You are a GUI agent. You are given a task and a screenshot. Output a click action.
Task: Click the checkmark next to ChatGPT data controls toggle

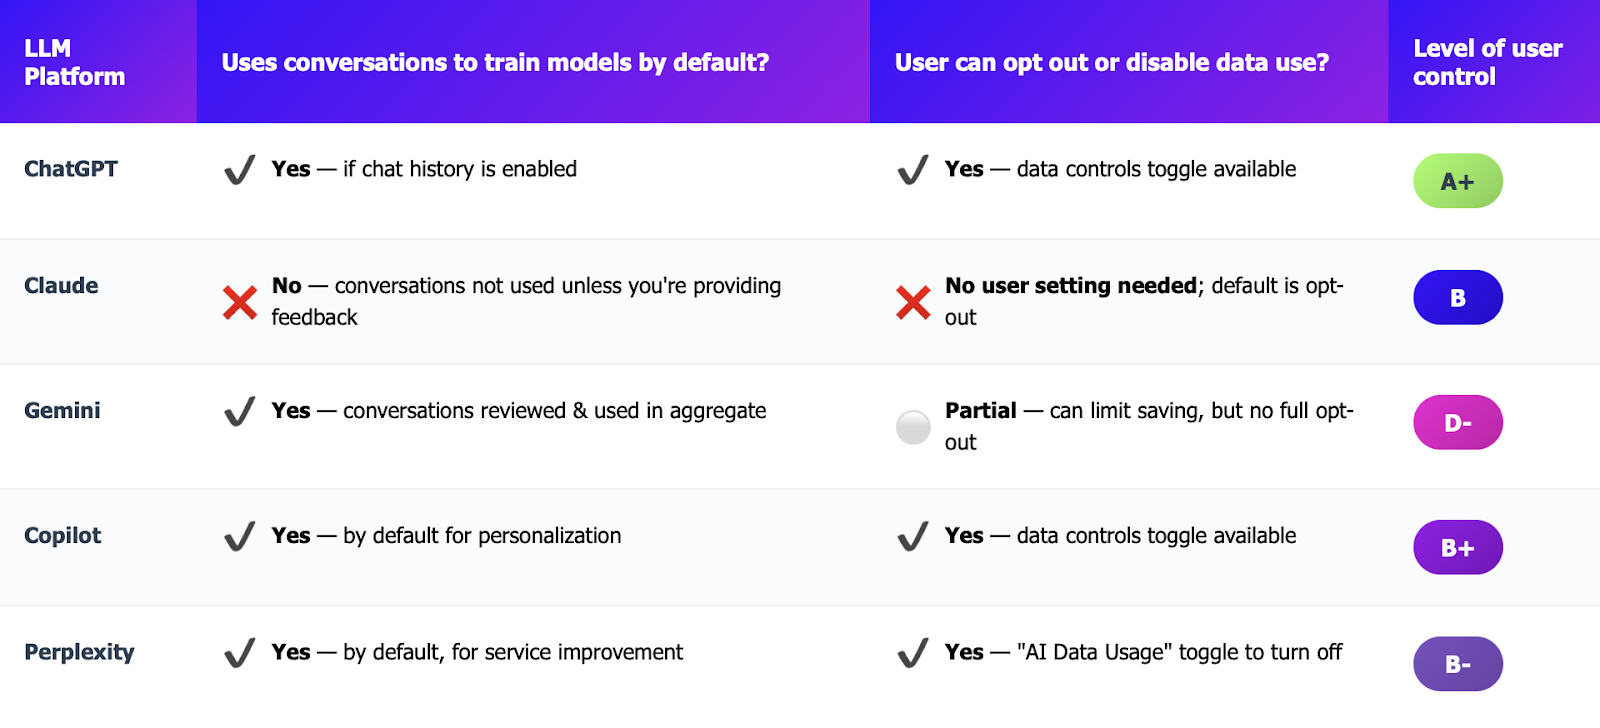(913, 170)
